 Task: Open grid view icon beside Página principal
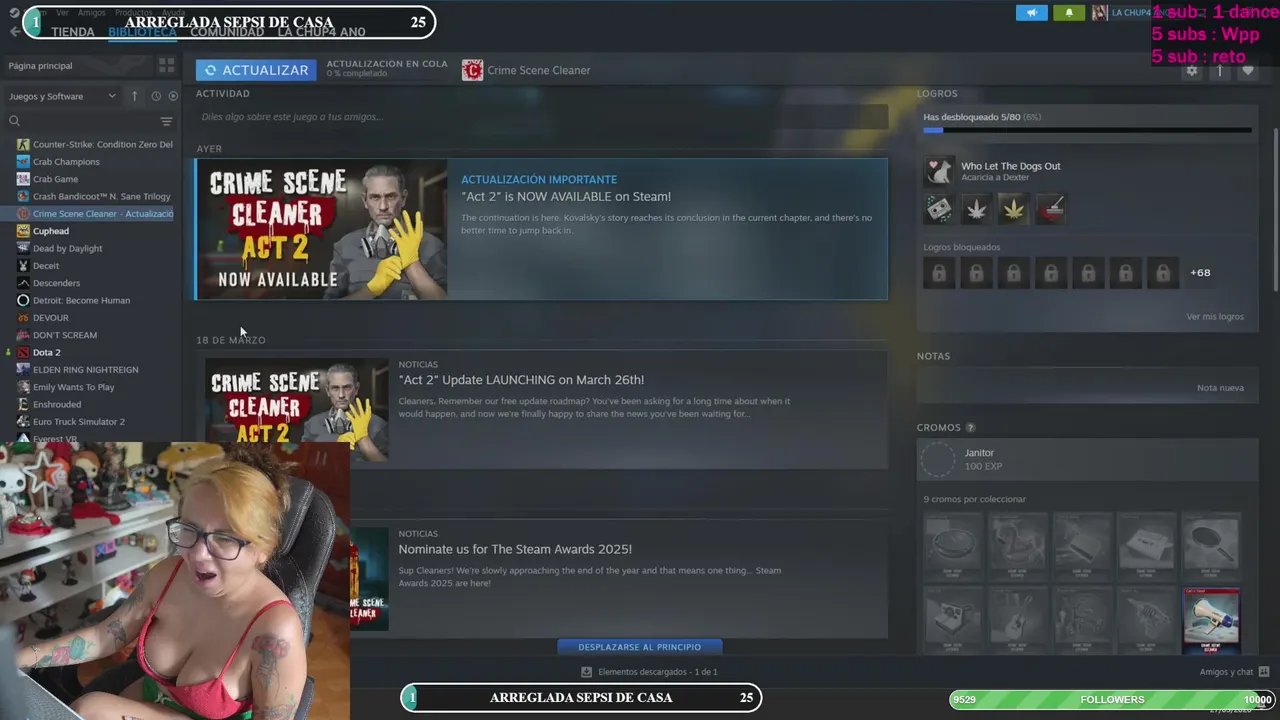click(166, 65)
